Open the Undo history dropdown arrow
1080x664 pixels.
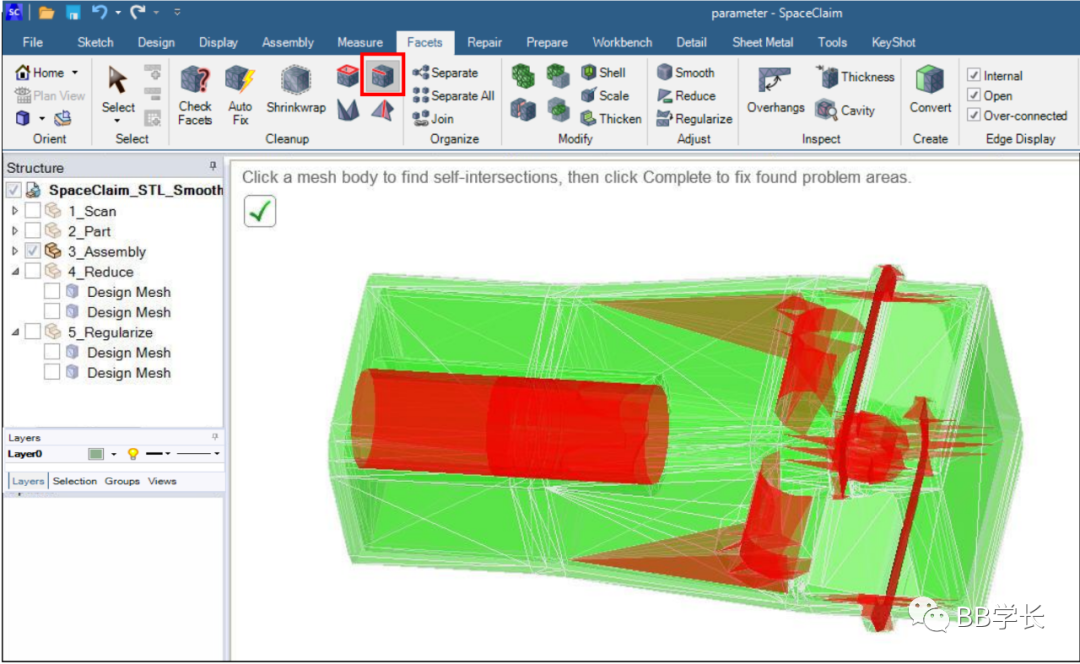(118, 12)
